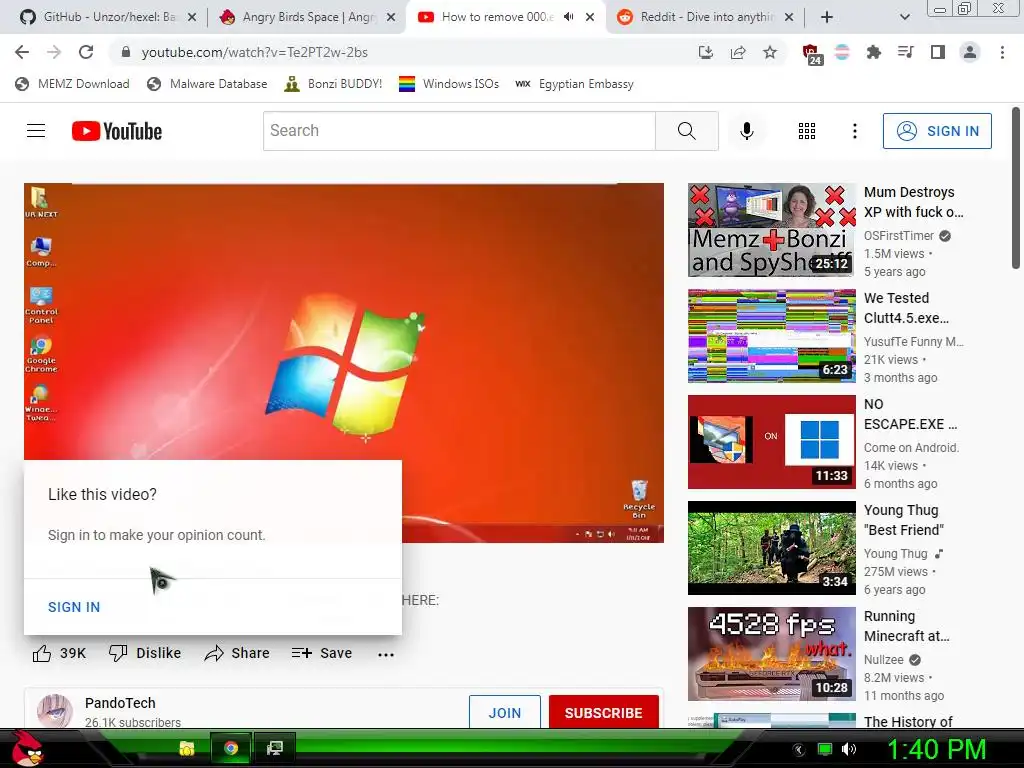
Task: Open the media controls icon in toolbar
Action: click(x=905, y=52)
